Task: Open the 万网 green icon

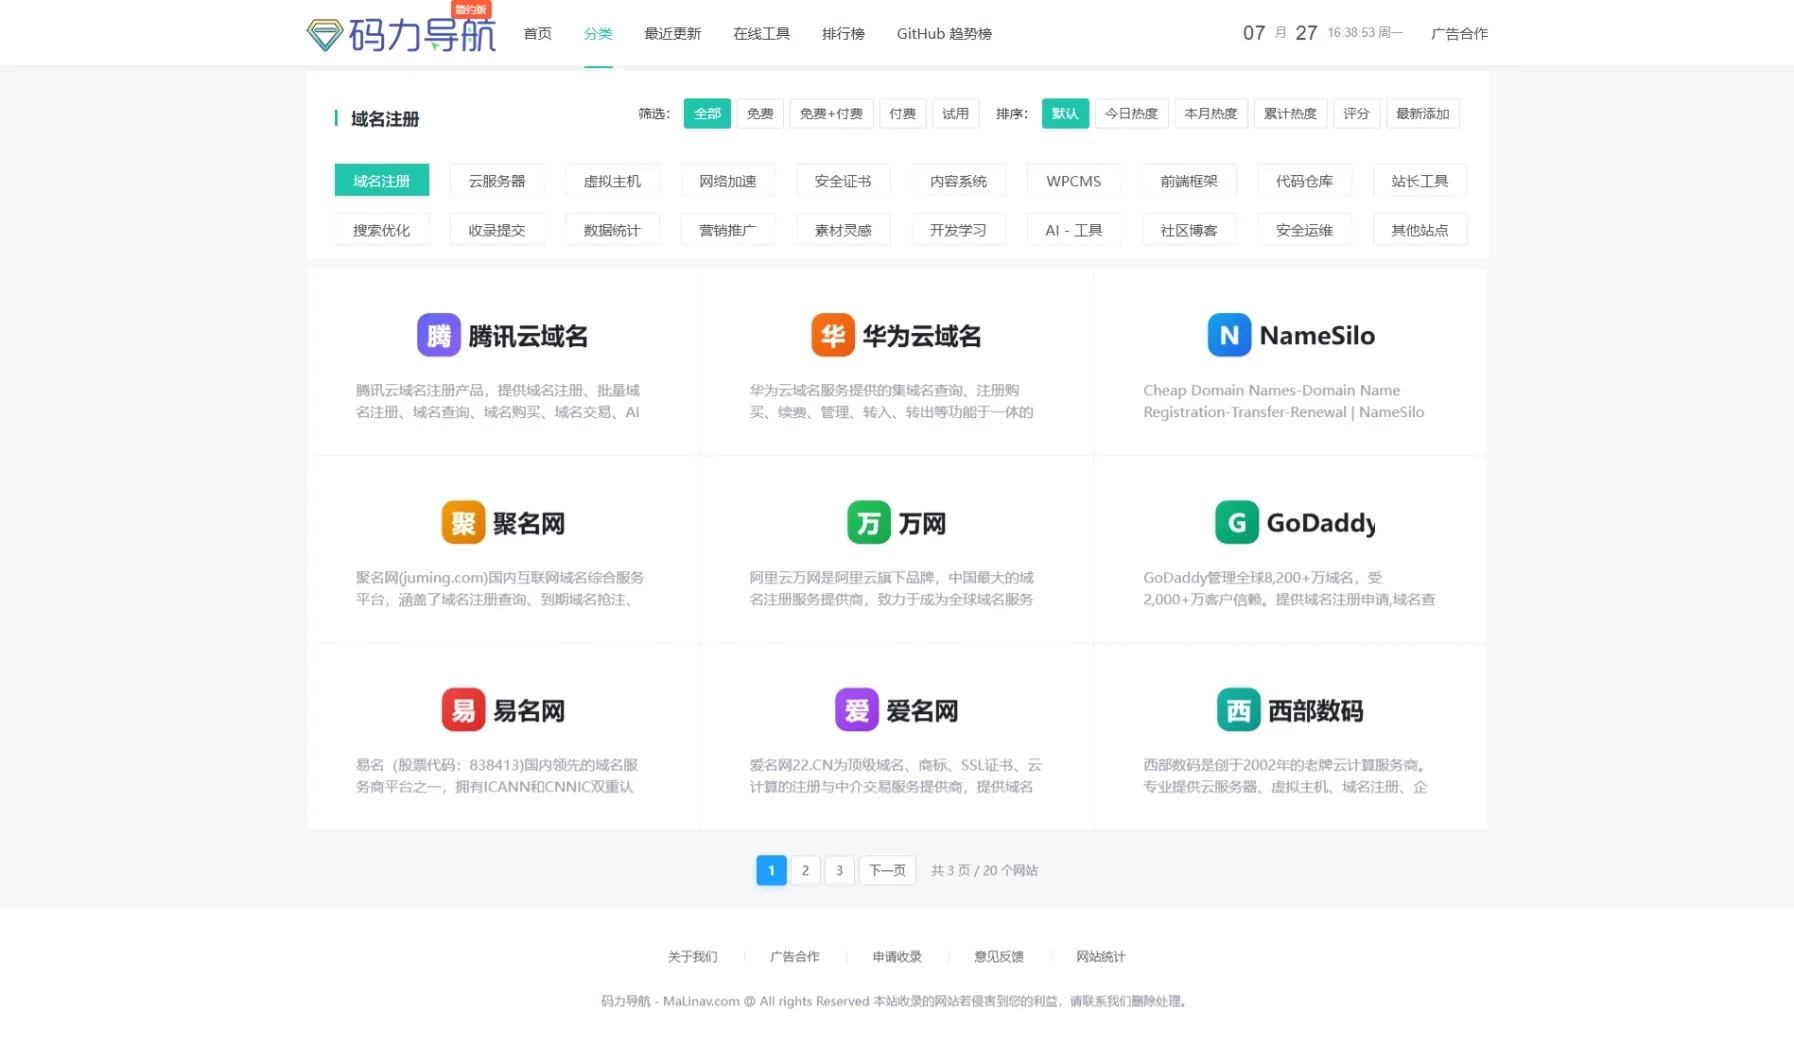Action: point(869,522)
